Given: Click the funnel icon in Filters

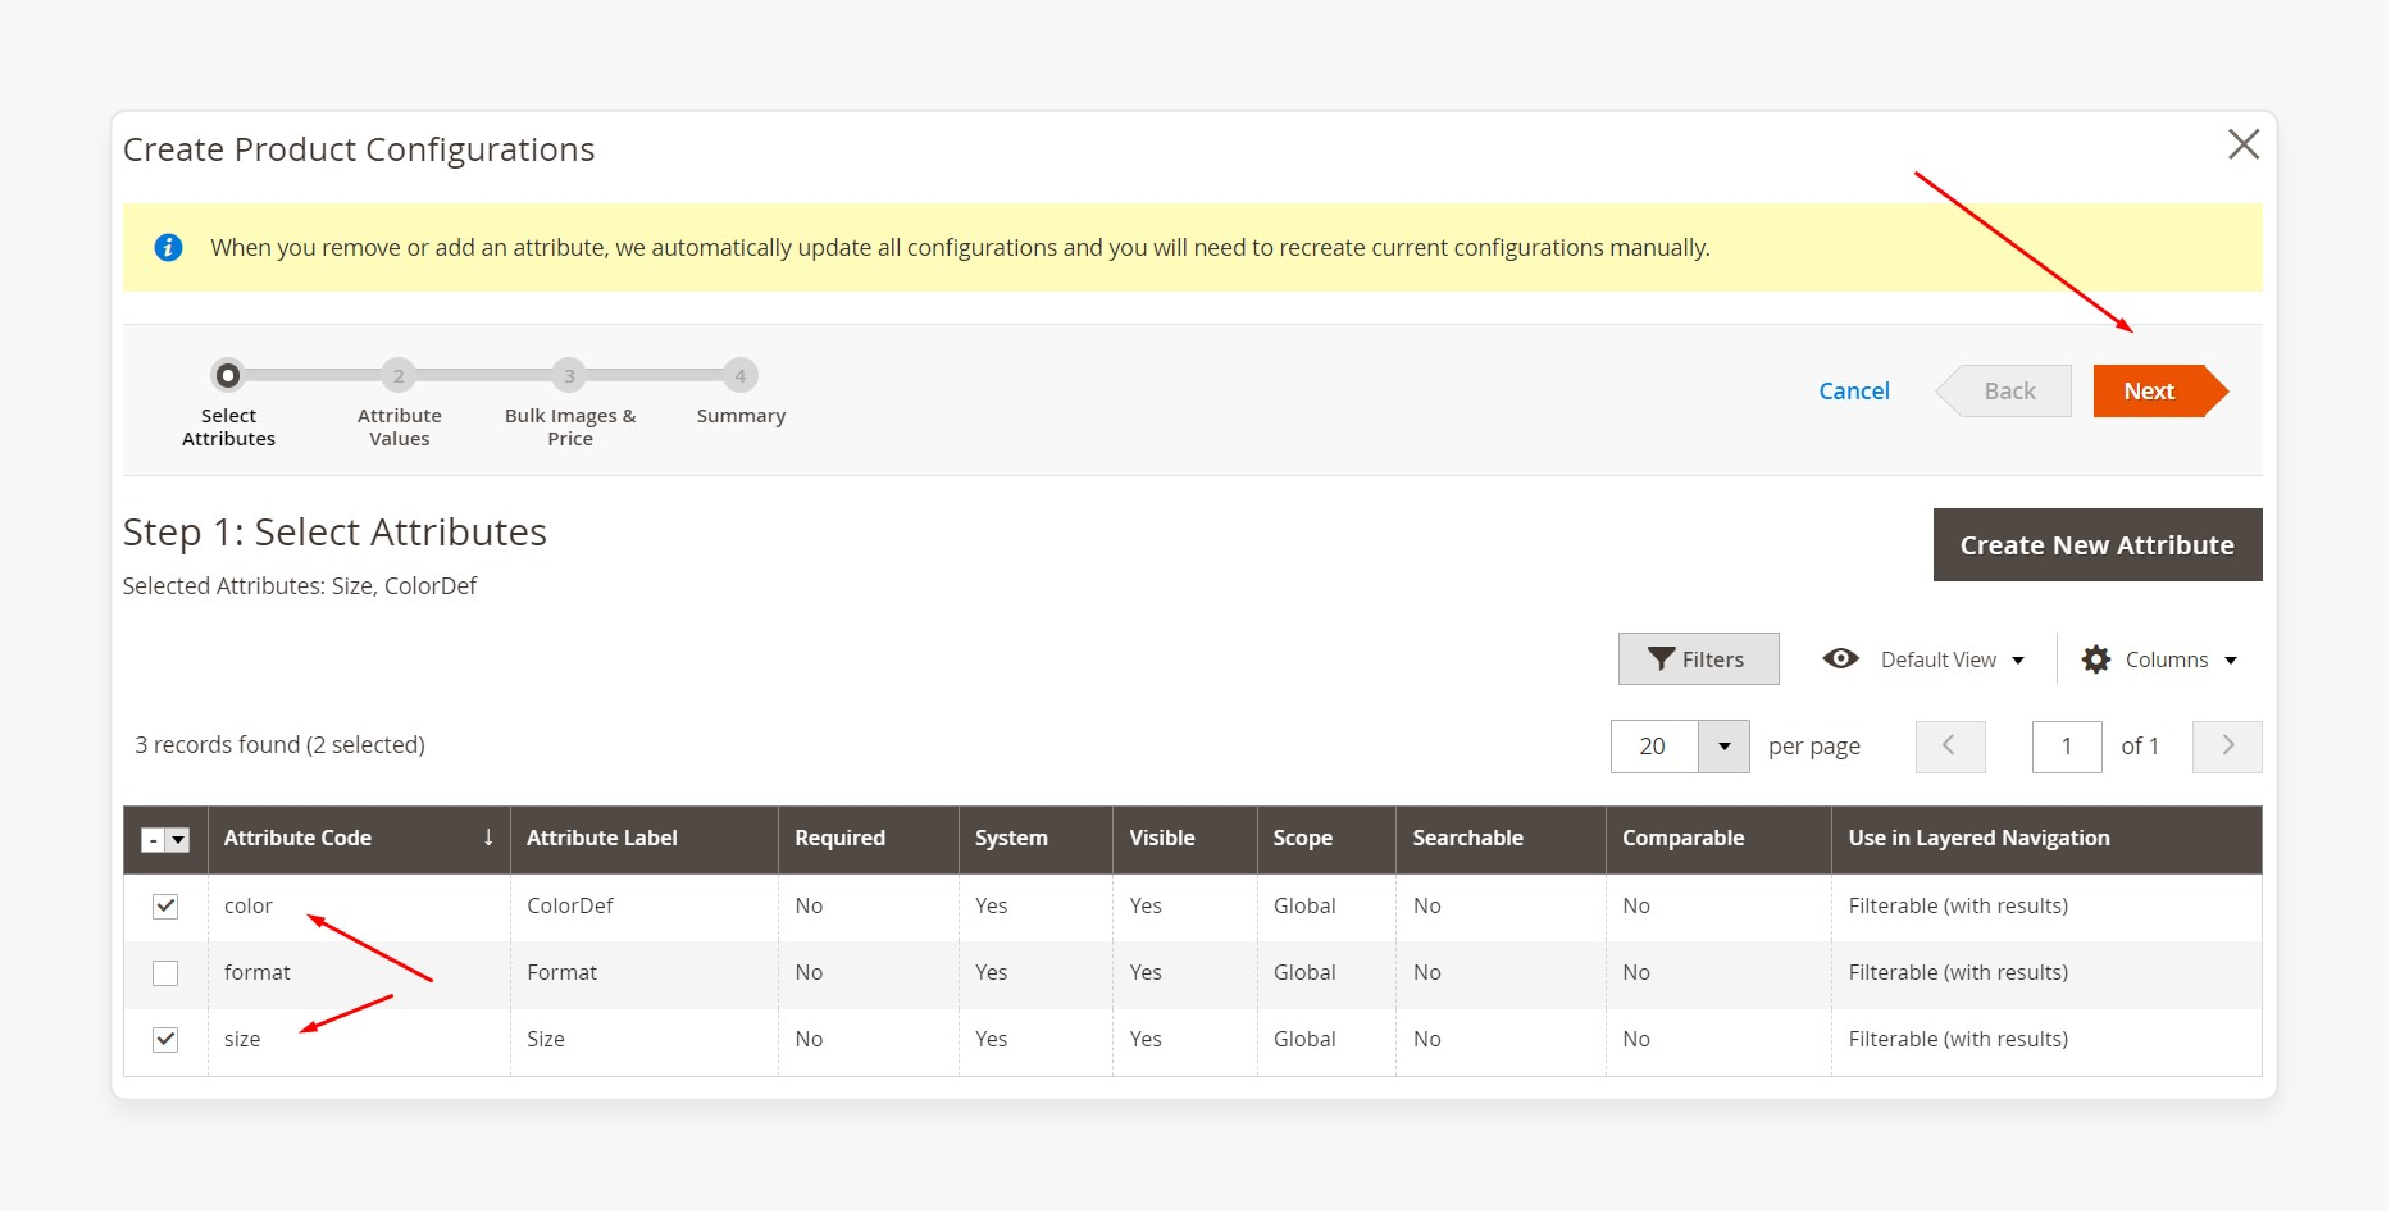Looking at the screenshot, I should coord(1660,659).
